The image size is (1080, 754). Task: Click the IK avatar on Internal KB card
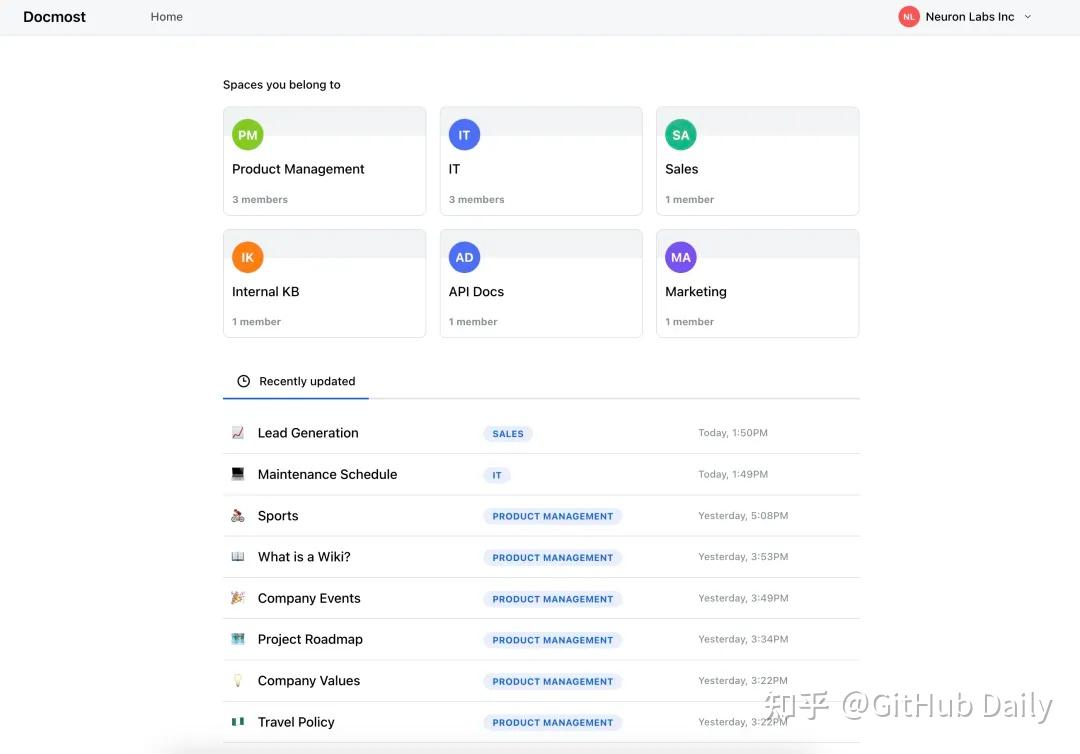pyautogui.click(x=247, y=258)
